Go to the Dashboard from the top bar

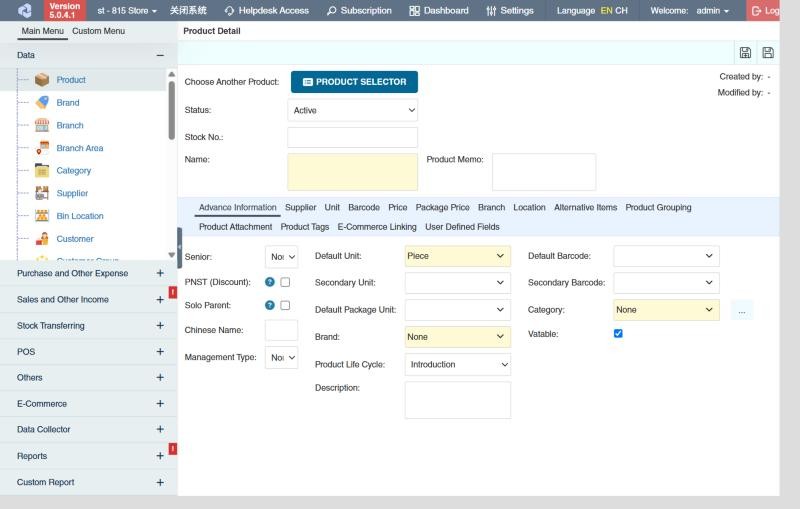(x=439, y=10)
